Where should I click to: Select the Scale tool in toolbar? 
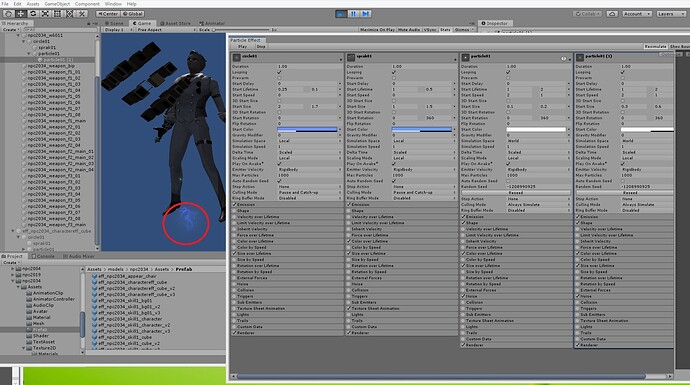click(45, 14)
